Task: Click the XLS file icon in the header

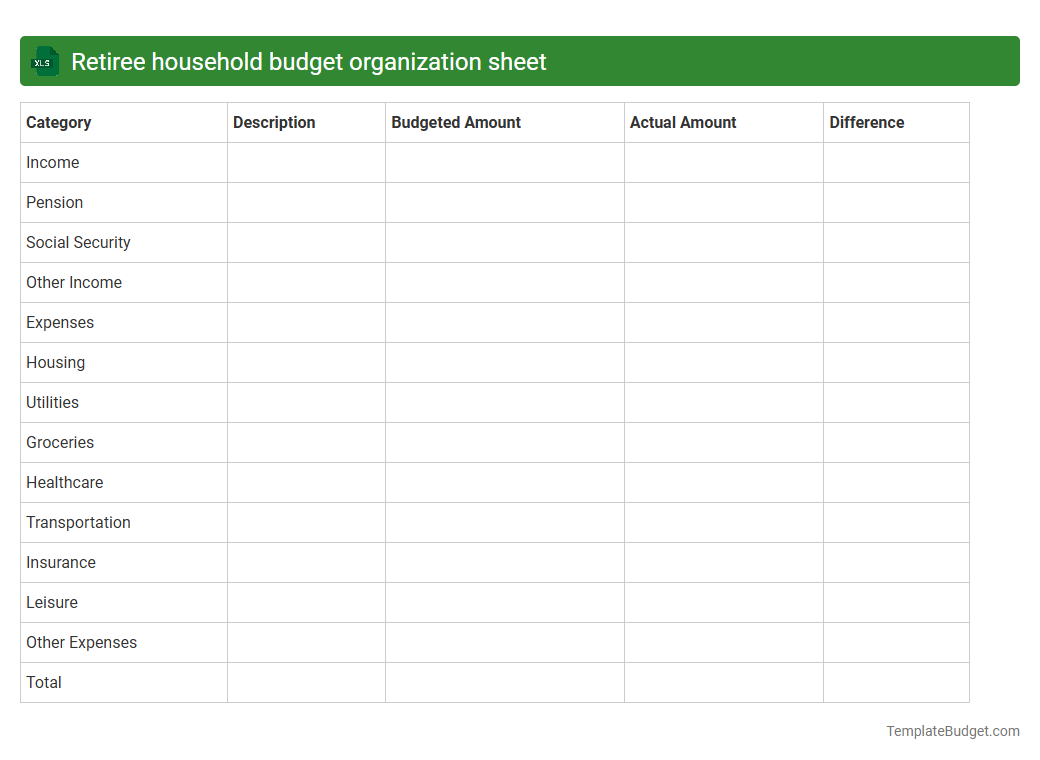Action: point(44,61)
